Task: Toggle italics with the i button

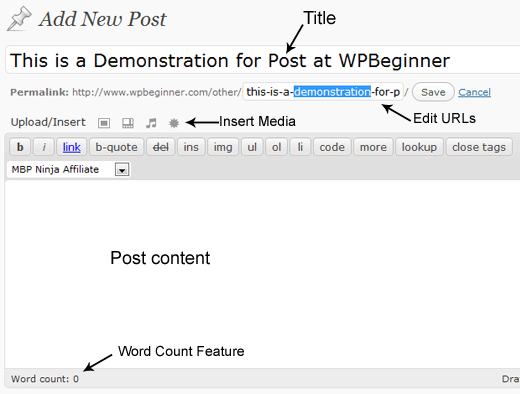Action: [44, 147]
